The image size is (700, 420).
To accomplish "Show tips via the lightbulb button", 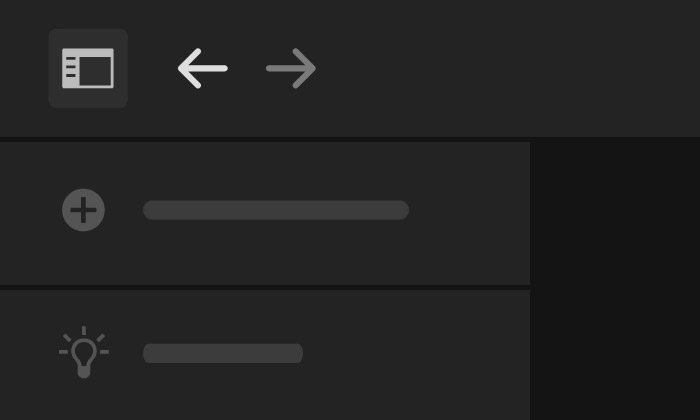I will pos(84,352).
